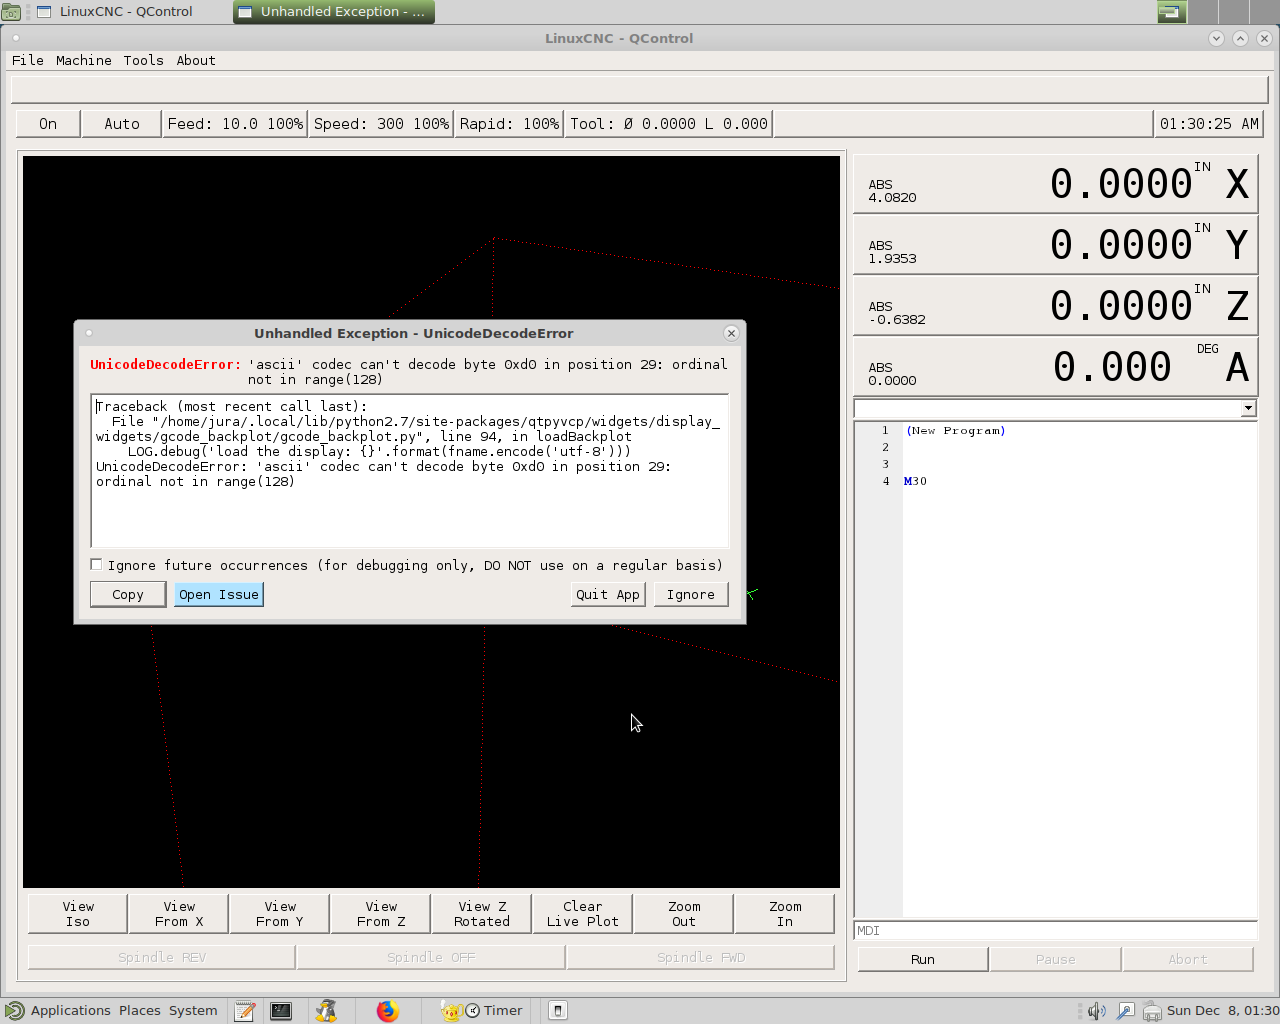This screenshot has width=1280, height=1024.
Task: Click the traceback text area
Action: tap(410, 471)
